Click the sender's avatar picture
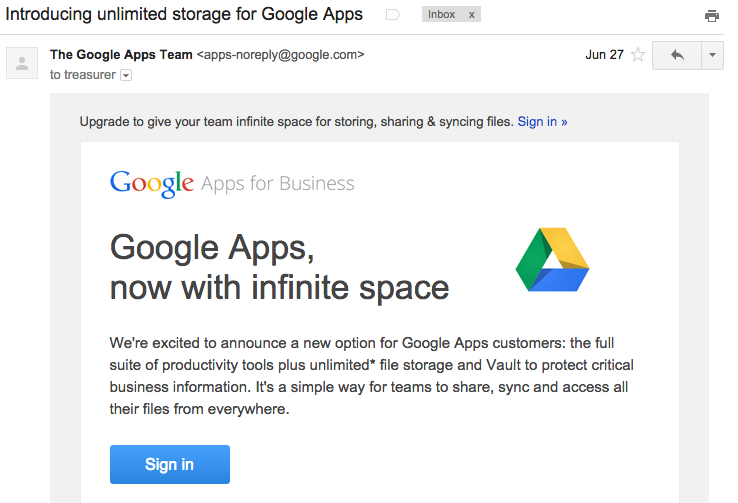Viewport: 738px width, 503px height. click(22, 63)
